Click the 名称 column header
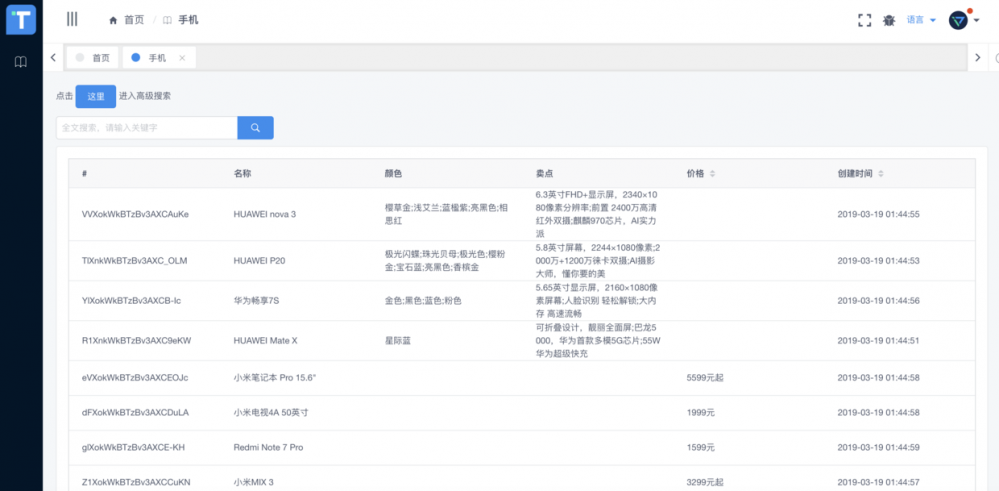The width and height of the screenshot is (999, 491). 242,174
